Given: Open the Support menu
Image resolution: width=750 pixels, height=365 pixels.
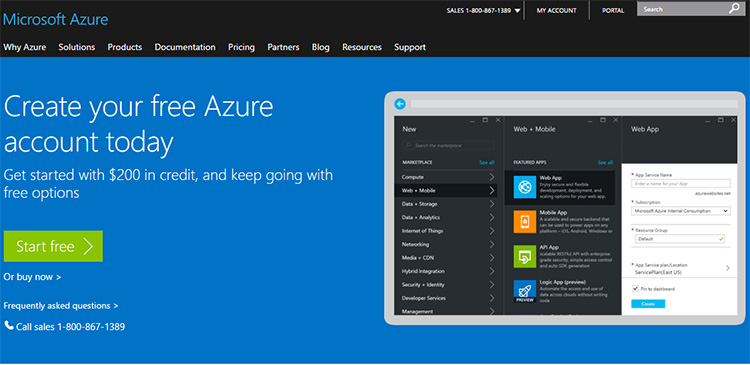Looking at the screenshot, I should (x=410, y=47).
